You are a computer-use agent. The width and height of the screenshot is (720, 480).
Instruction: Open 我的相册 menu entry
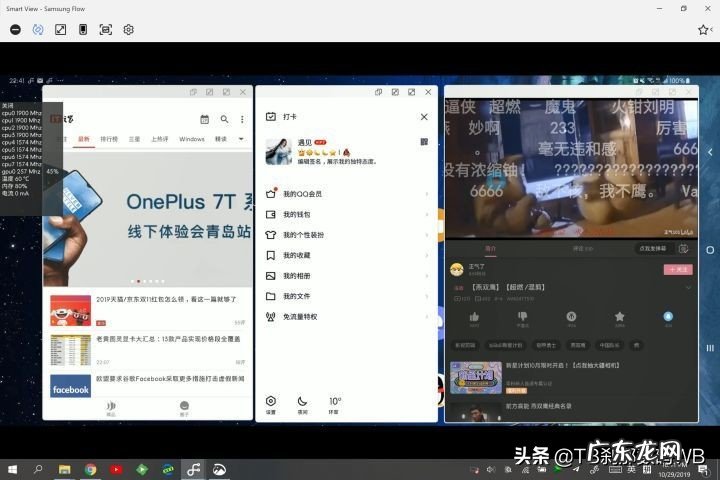(347, 276)
